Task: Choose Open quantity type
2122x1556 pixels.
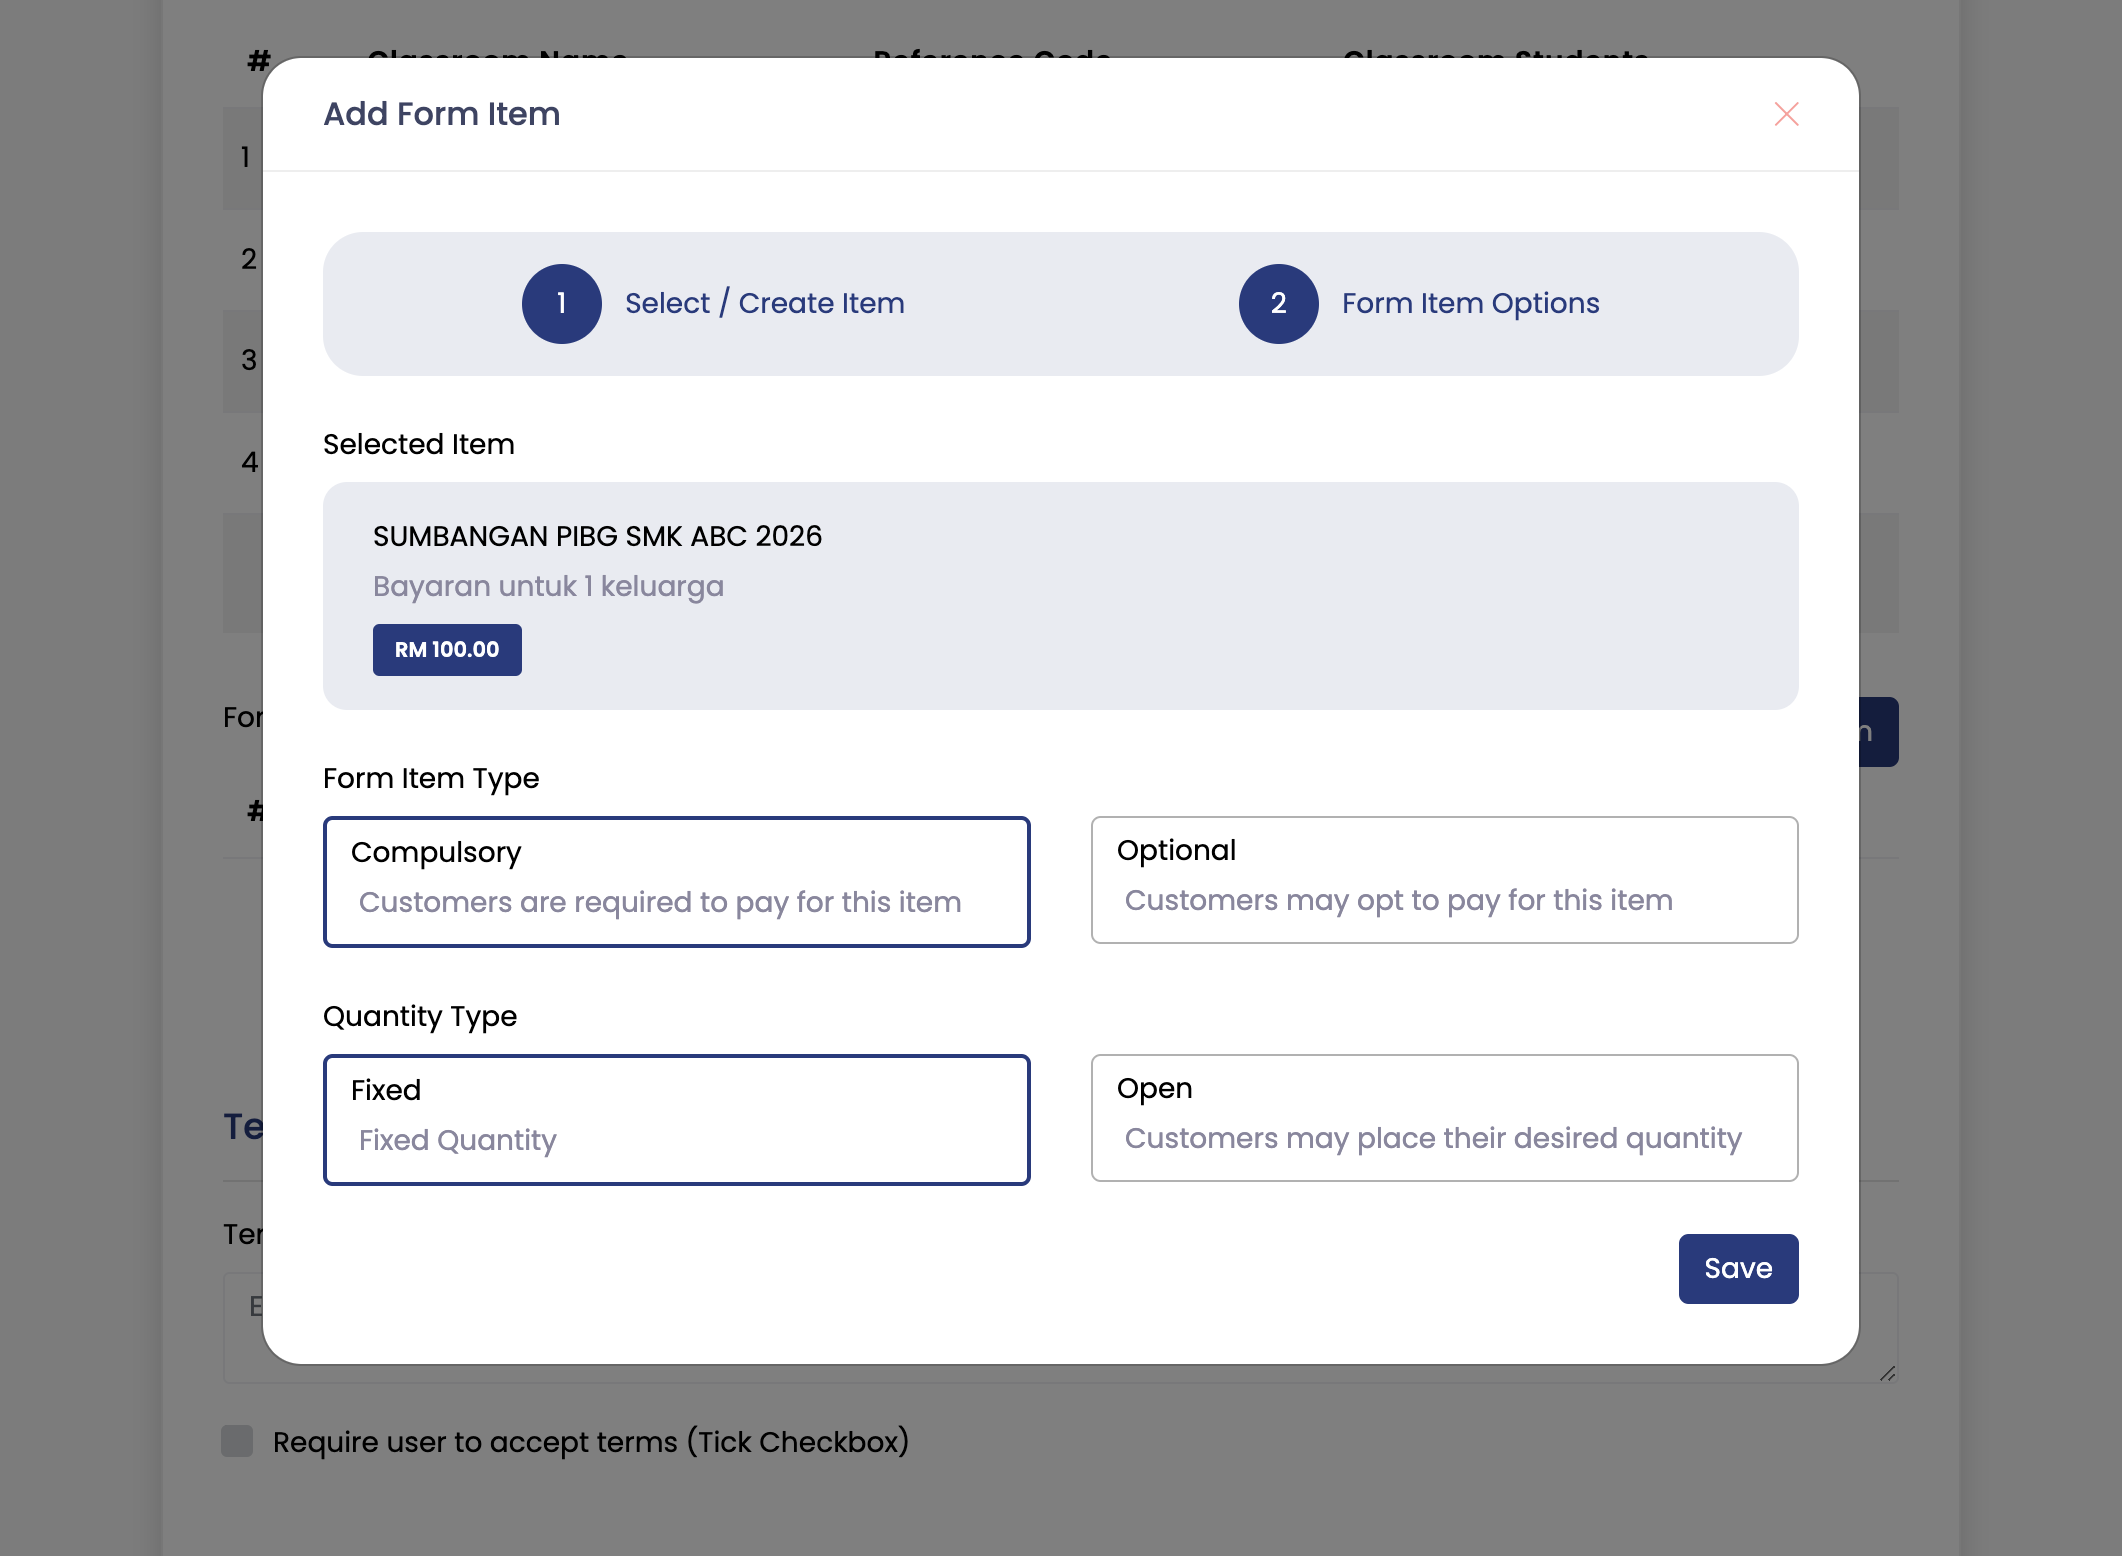Action: point(1444,1118)
